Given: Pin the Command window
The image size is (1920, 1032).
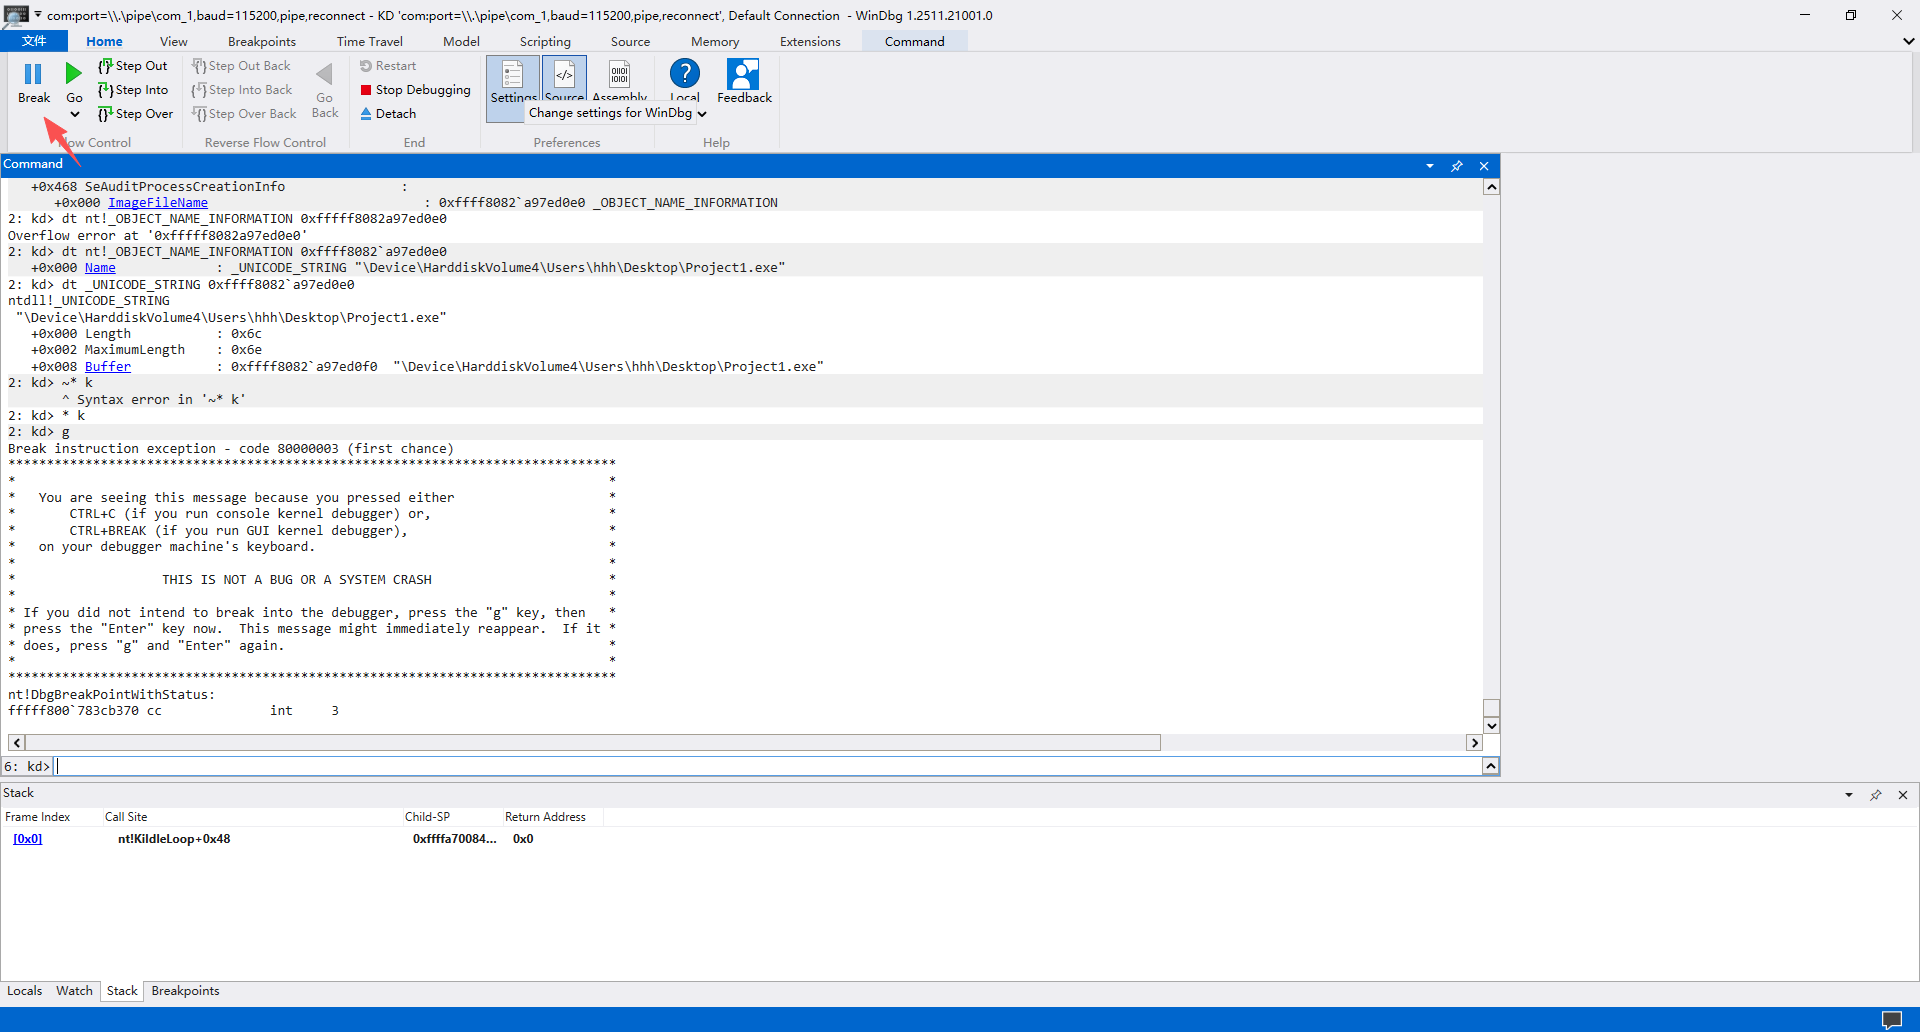Looking at the screenshot, I should point(1457,166).
